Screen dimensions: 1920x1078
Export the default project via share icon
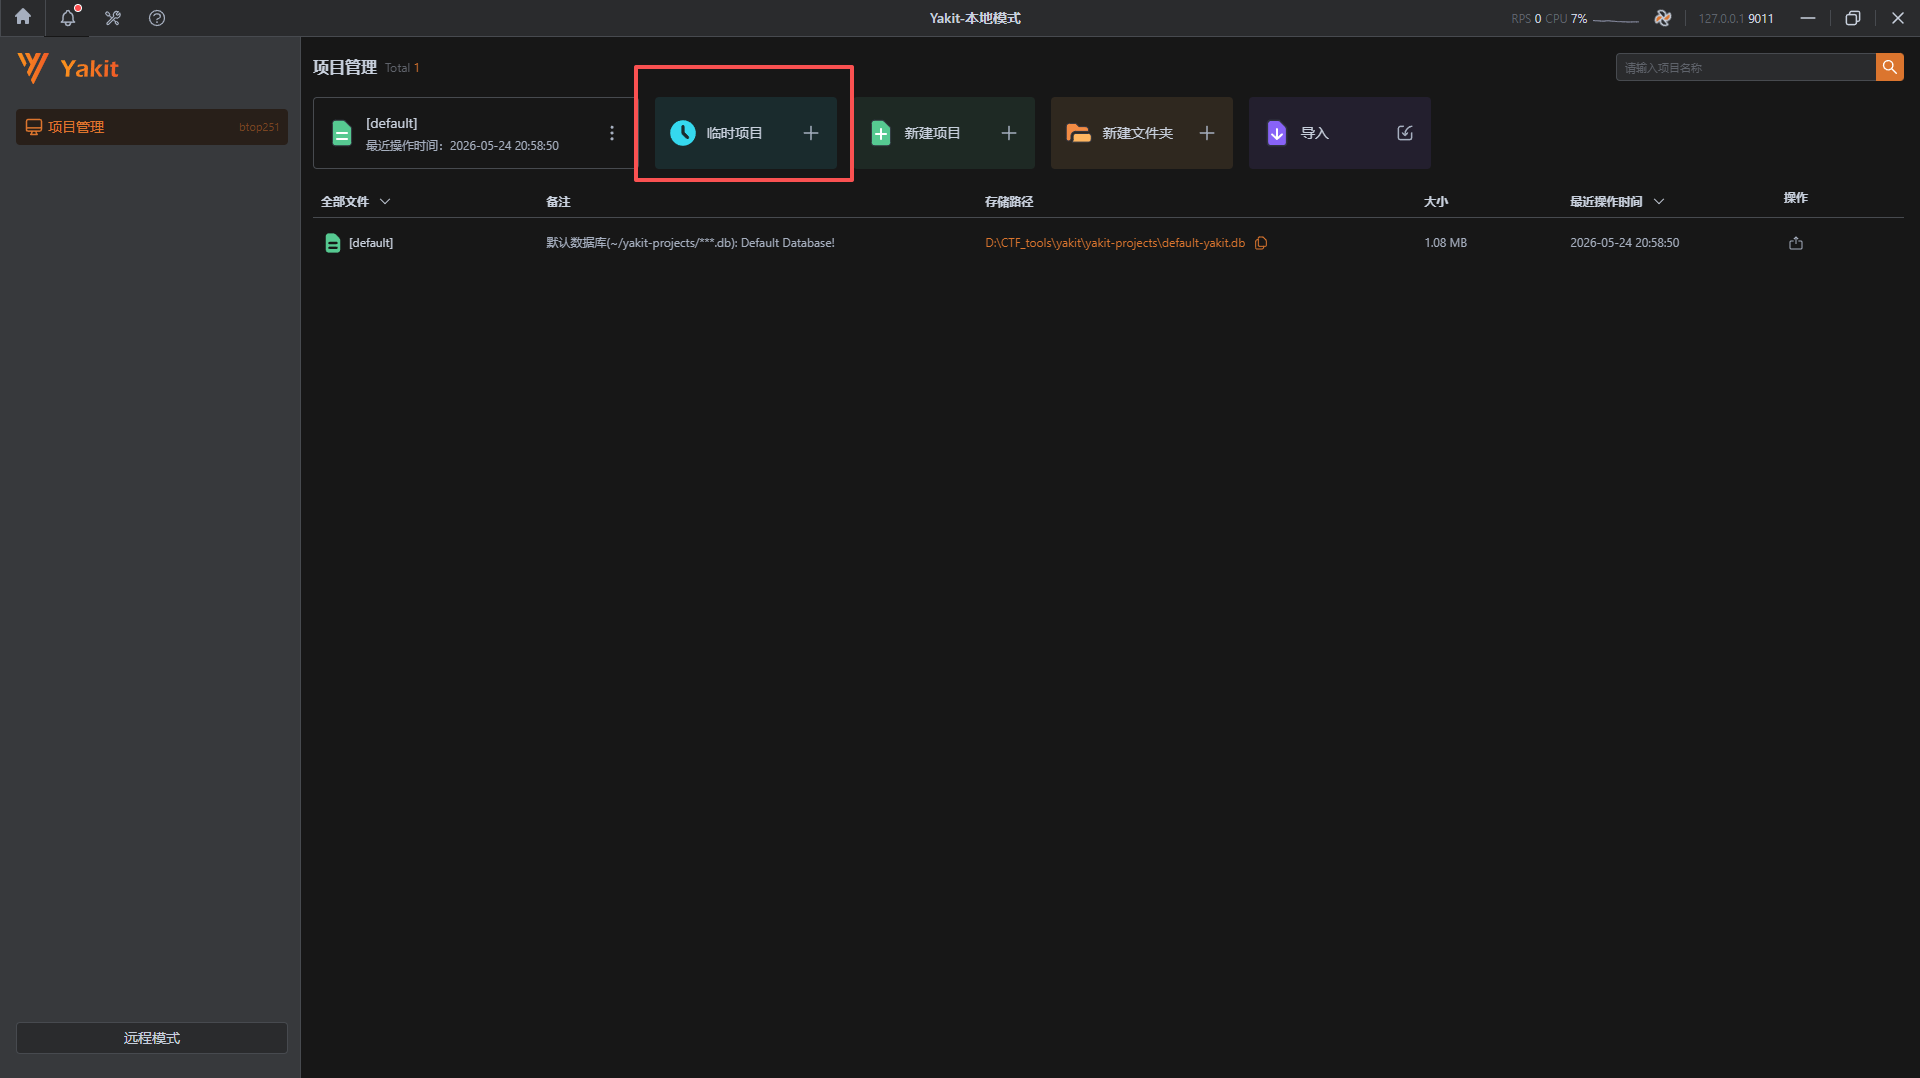point(1796,243)
